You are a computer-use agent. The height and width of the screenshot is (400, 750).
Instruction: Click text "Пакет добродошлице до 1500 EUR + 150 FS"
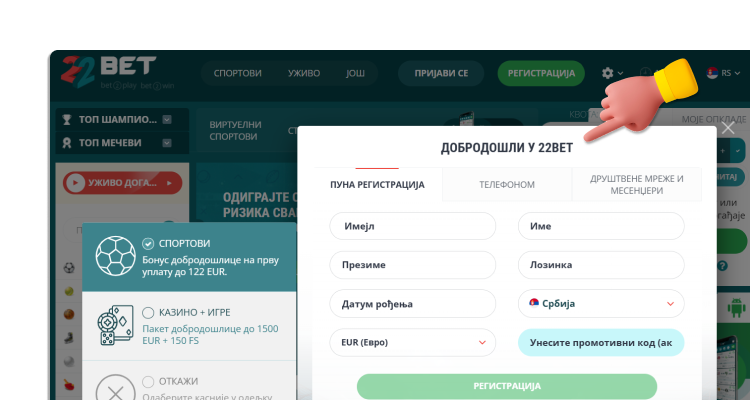pyautogui.click(x=210, y=335)
